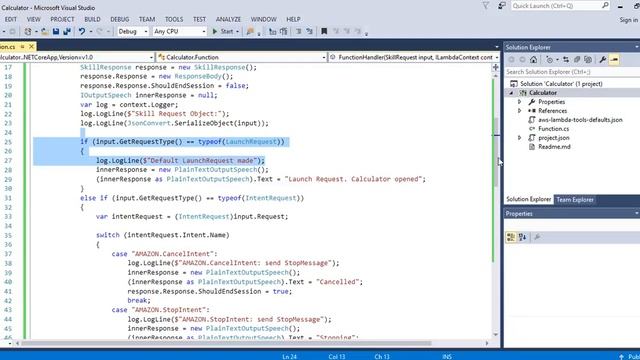Click the Solution Explorer Forward arrow

click(522, 60)
